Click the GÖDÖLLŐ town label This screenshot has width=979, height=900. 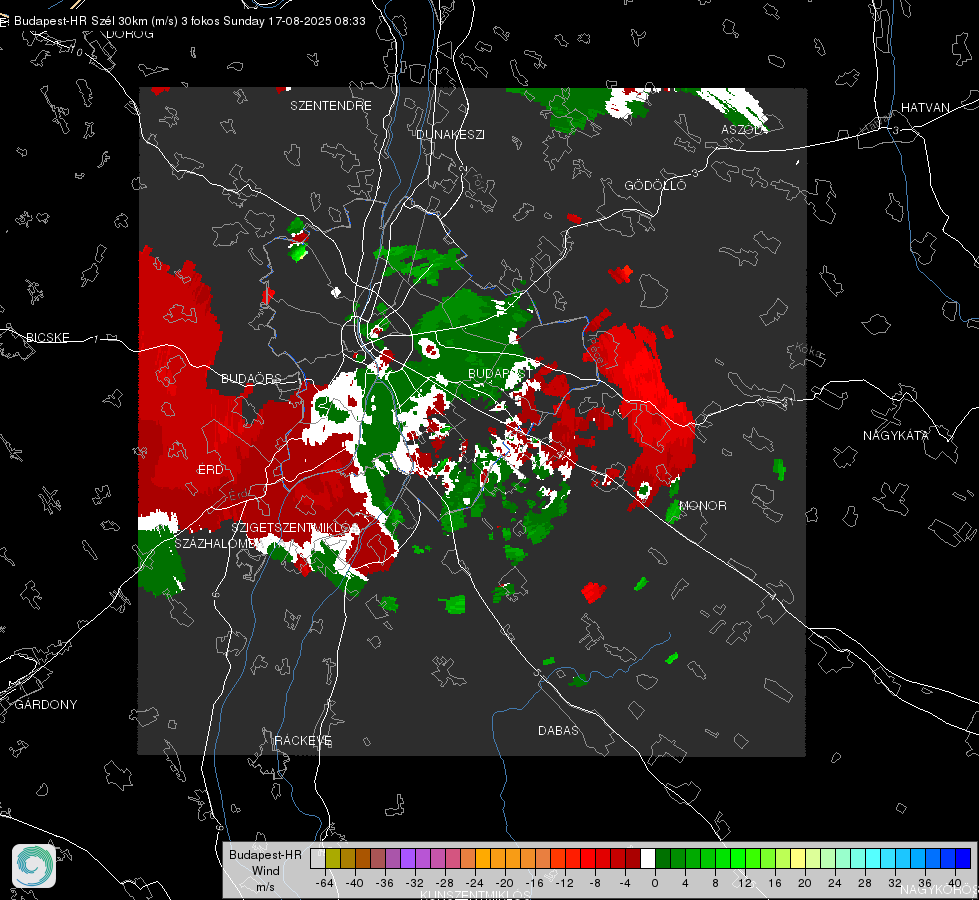pos(655,185)
